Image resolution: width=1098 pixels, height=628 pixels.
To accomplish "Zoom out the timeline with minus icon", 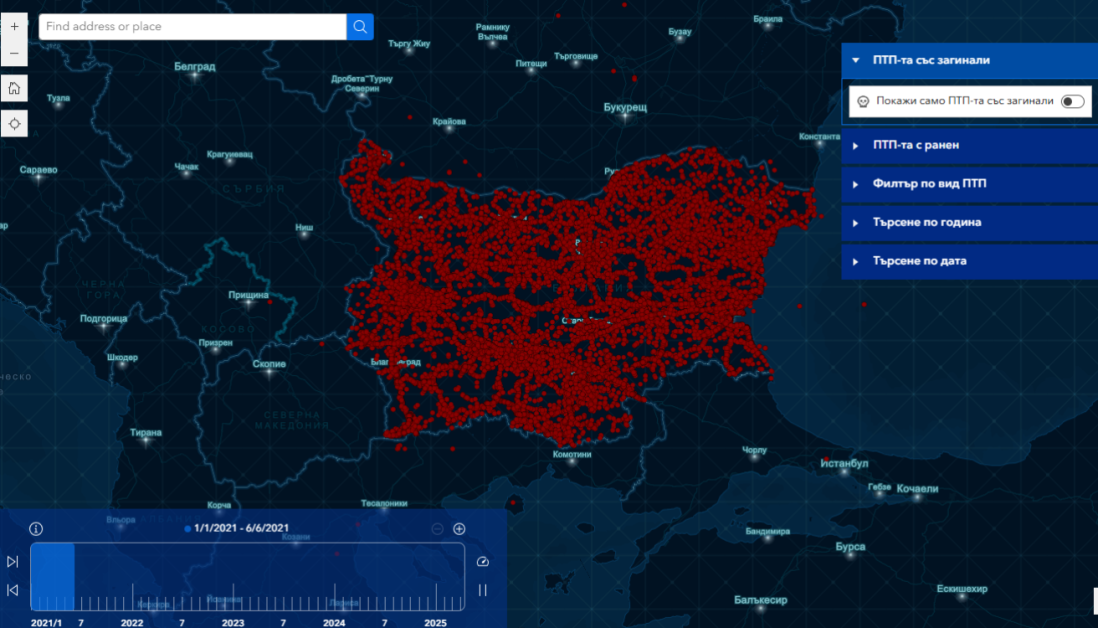I will coord(437,529).
